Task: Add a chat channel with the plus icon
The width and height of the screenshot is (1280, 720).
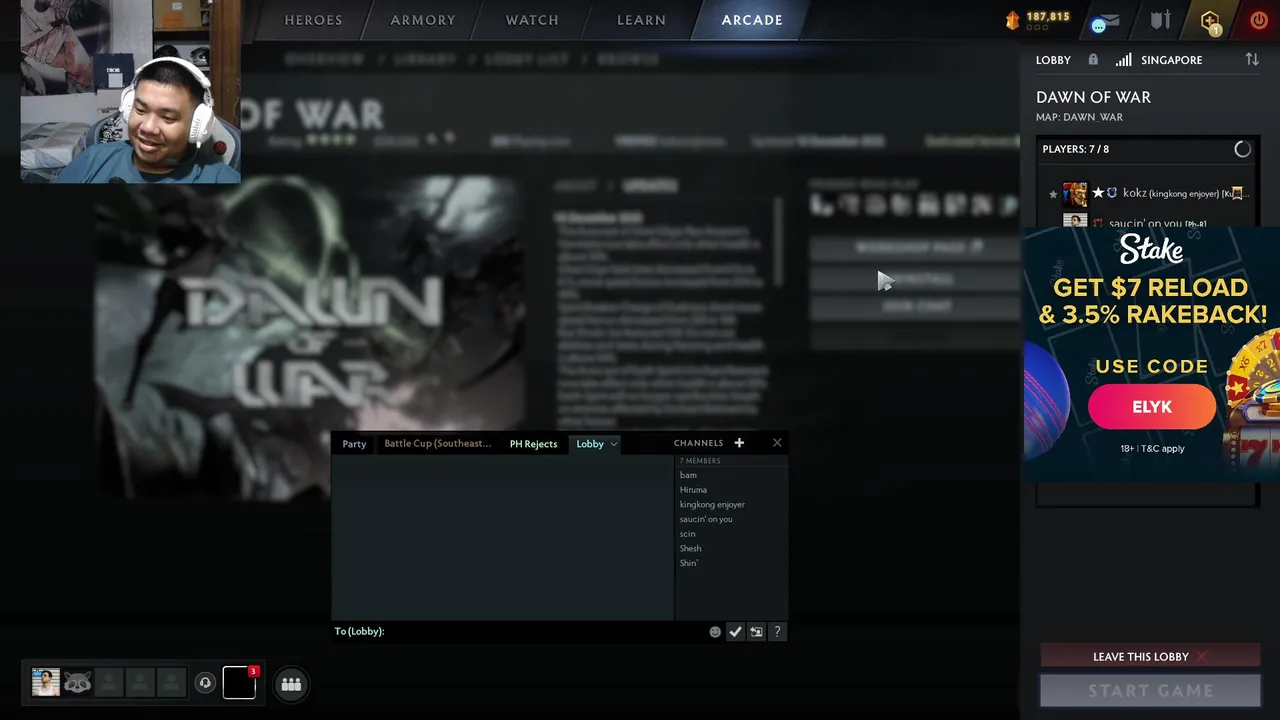Action: point(739,443)
